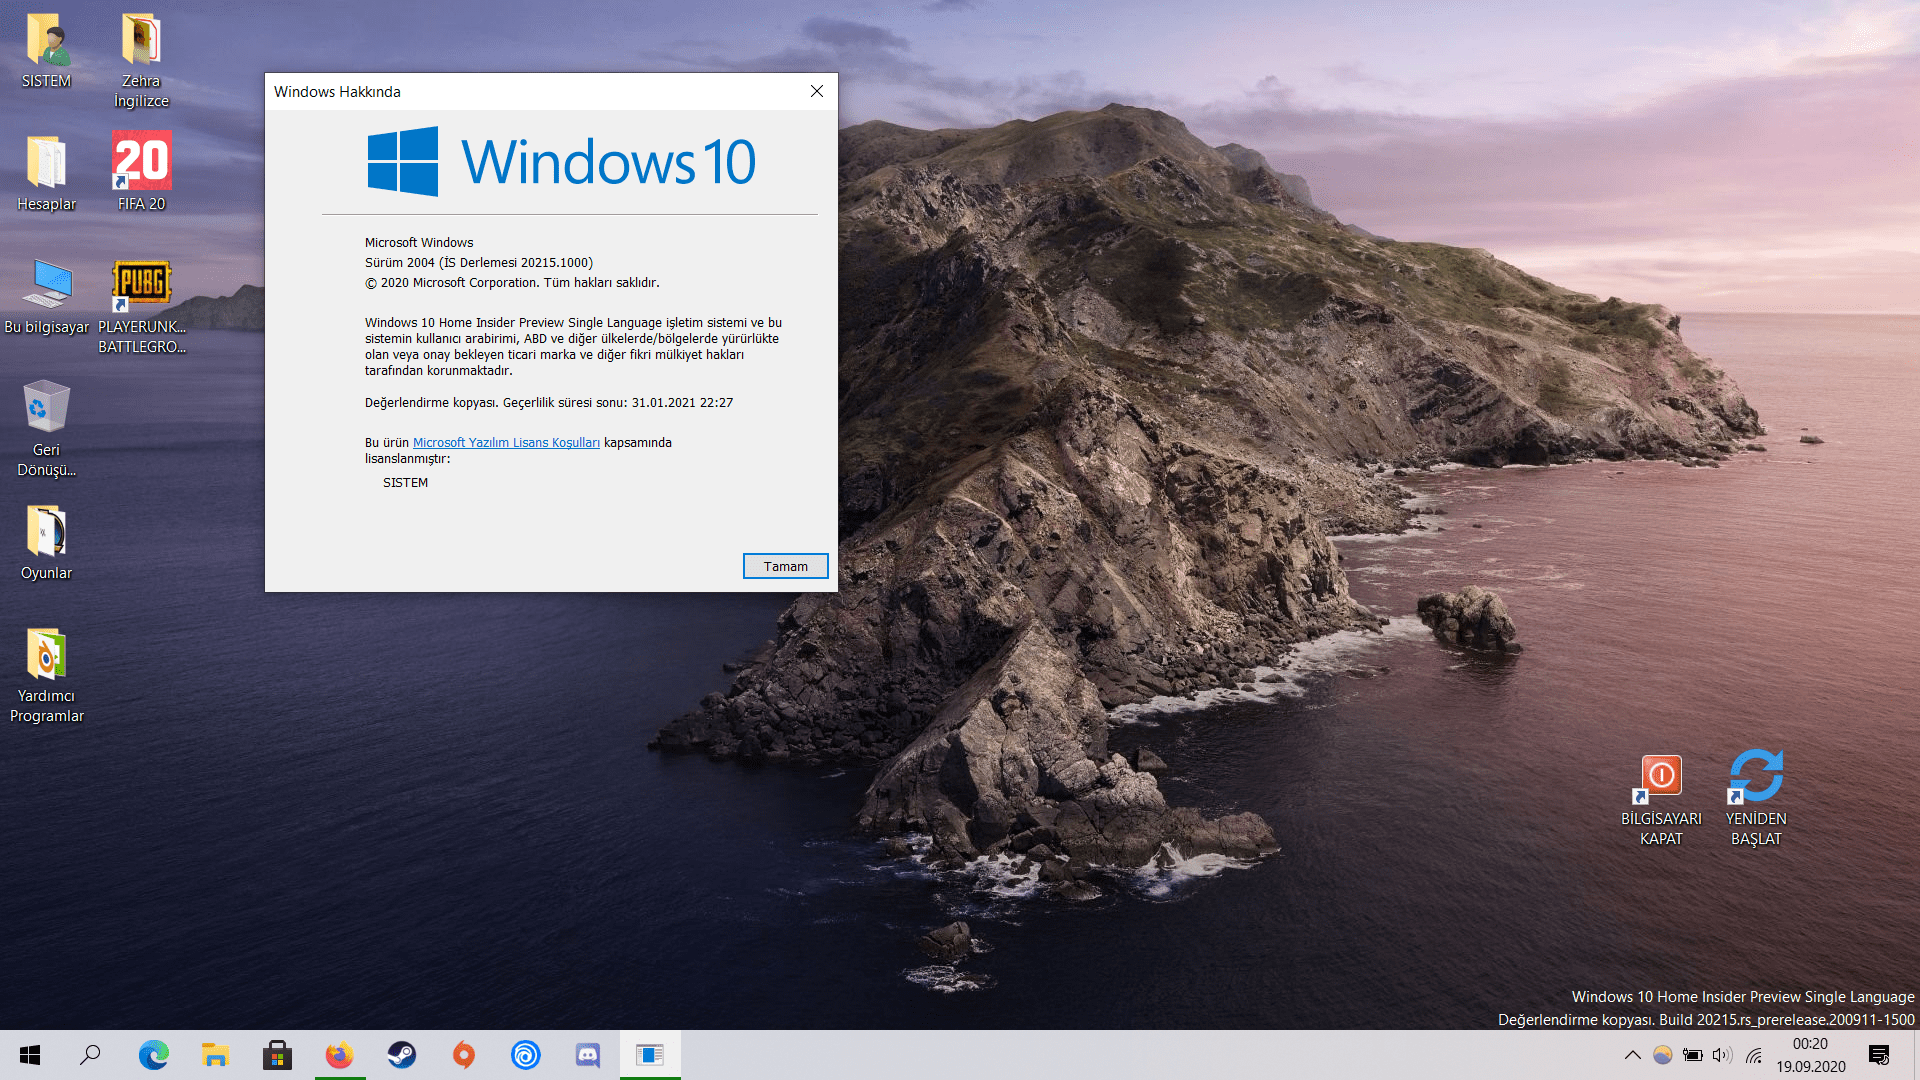
Task: Expand hidden system tray icons chevron
Action: pyautogui.click(x=1632, y=1055)
